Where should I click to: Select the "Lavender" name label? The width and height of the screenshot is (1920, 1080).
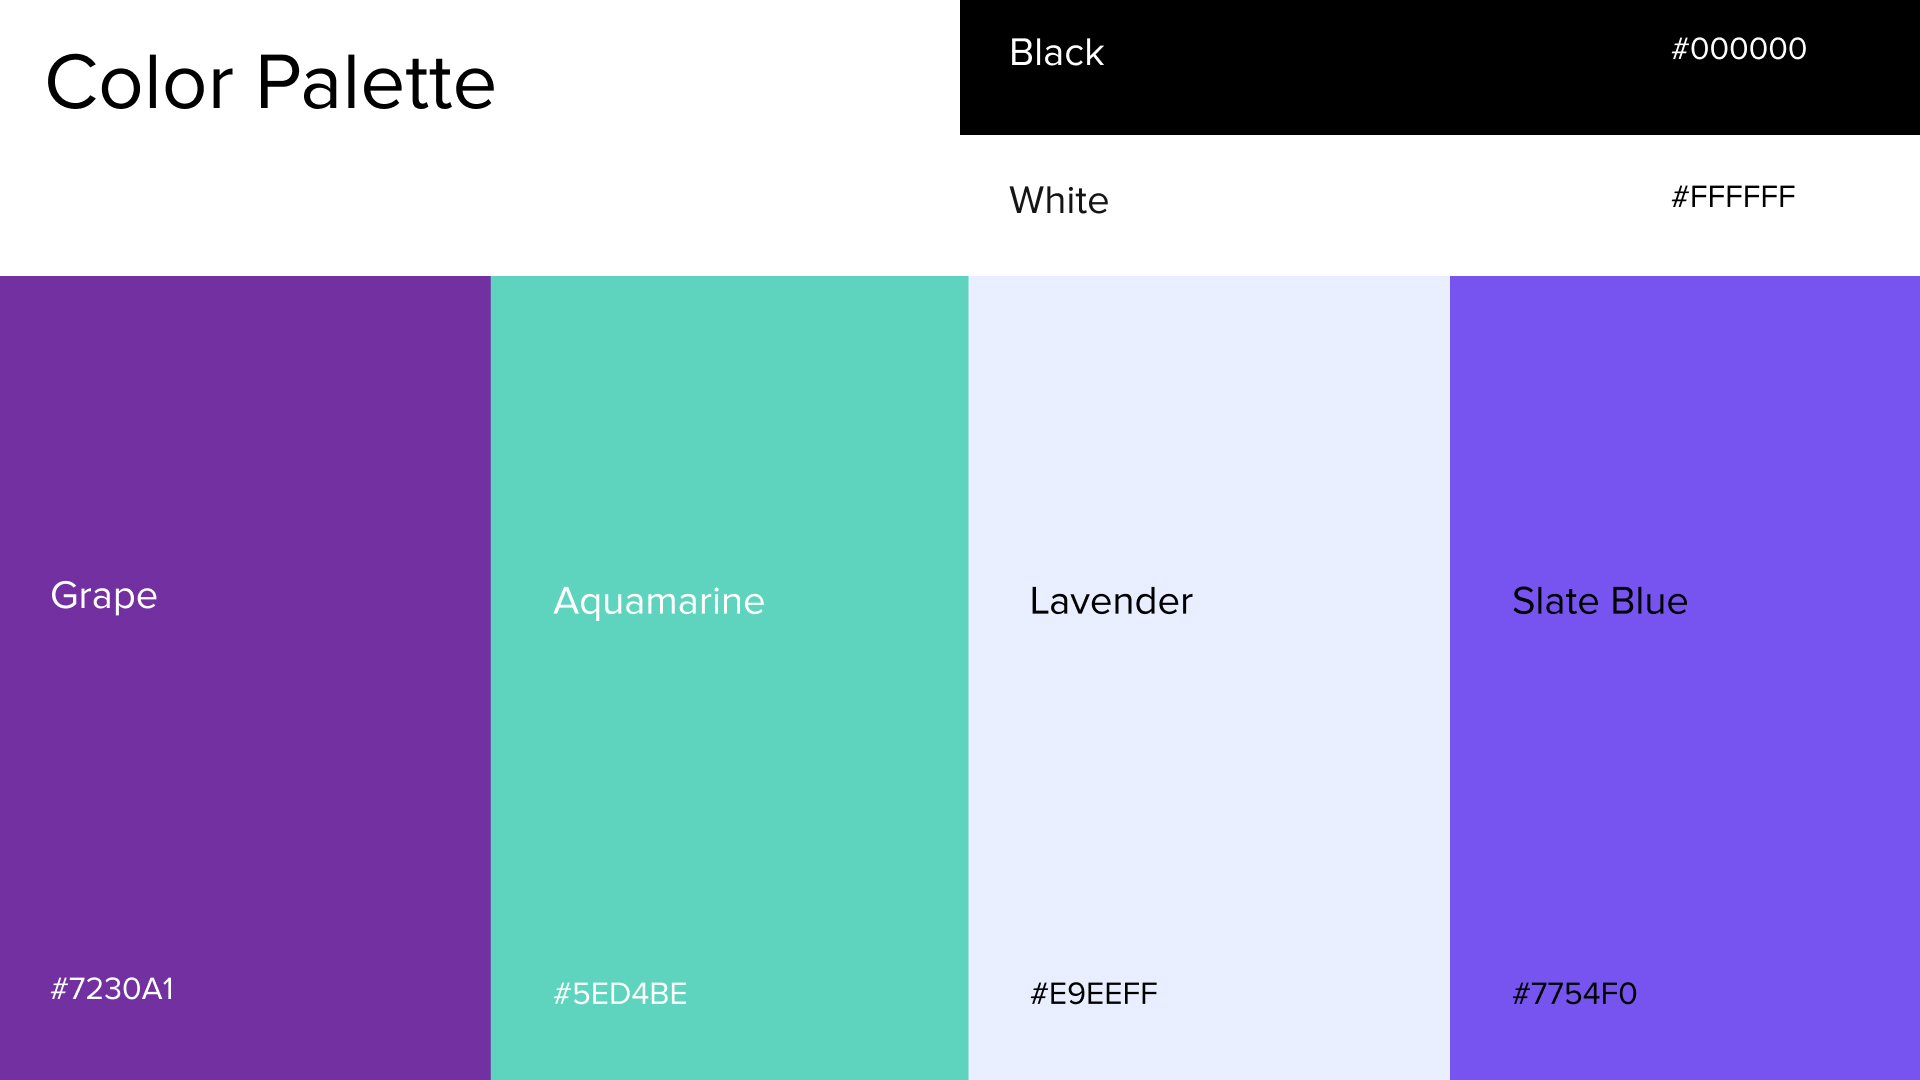[1111, 601]
